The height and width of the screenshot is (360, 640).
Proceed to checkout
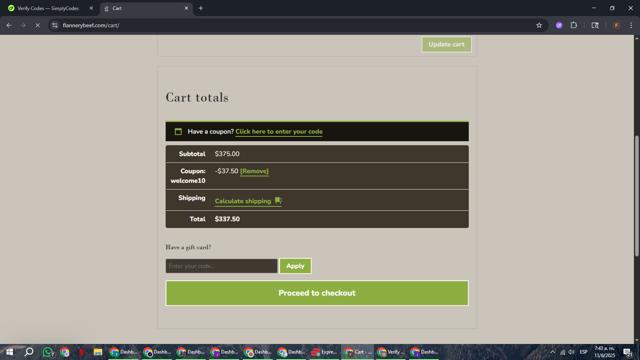point(317,293)
